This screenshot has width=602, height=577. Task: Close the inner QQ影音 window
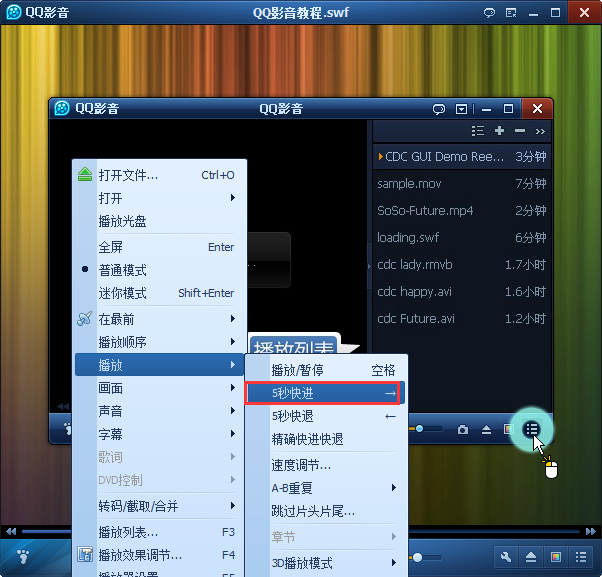537,109
